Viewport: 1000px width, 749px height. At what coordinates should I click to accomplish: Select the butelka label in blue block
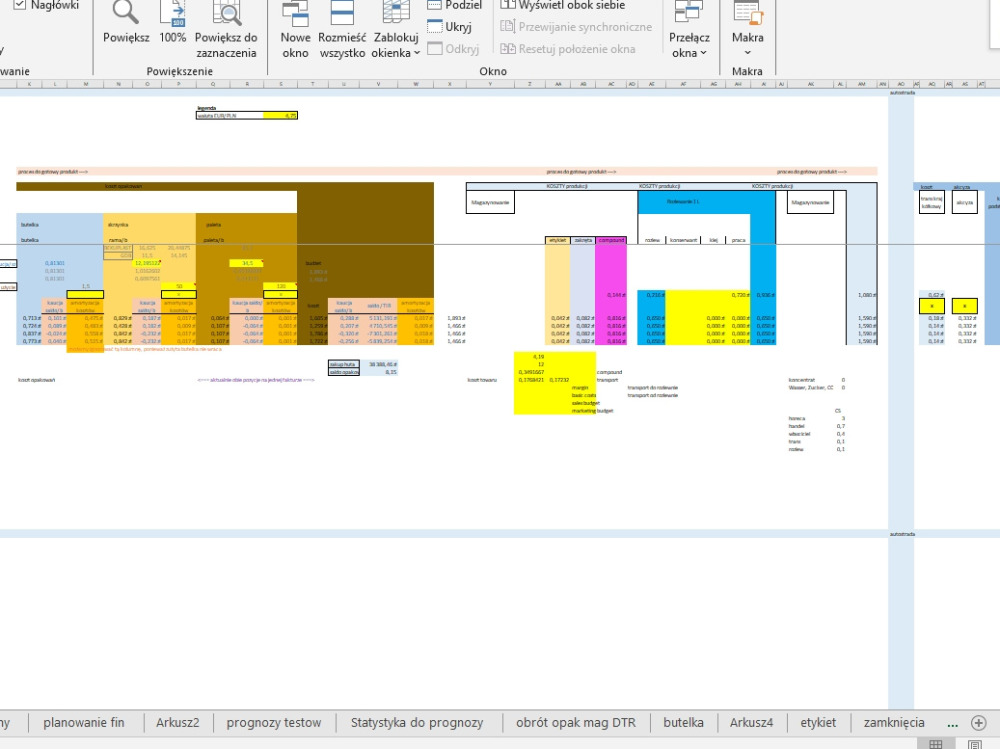tap(30, 225)
